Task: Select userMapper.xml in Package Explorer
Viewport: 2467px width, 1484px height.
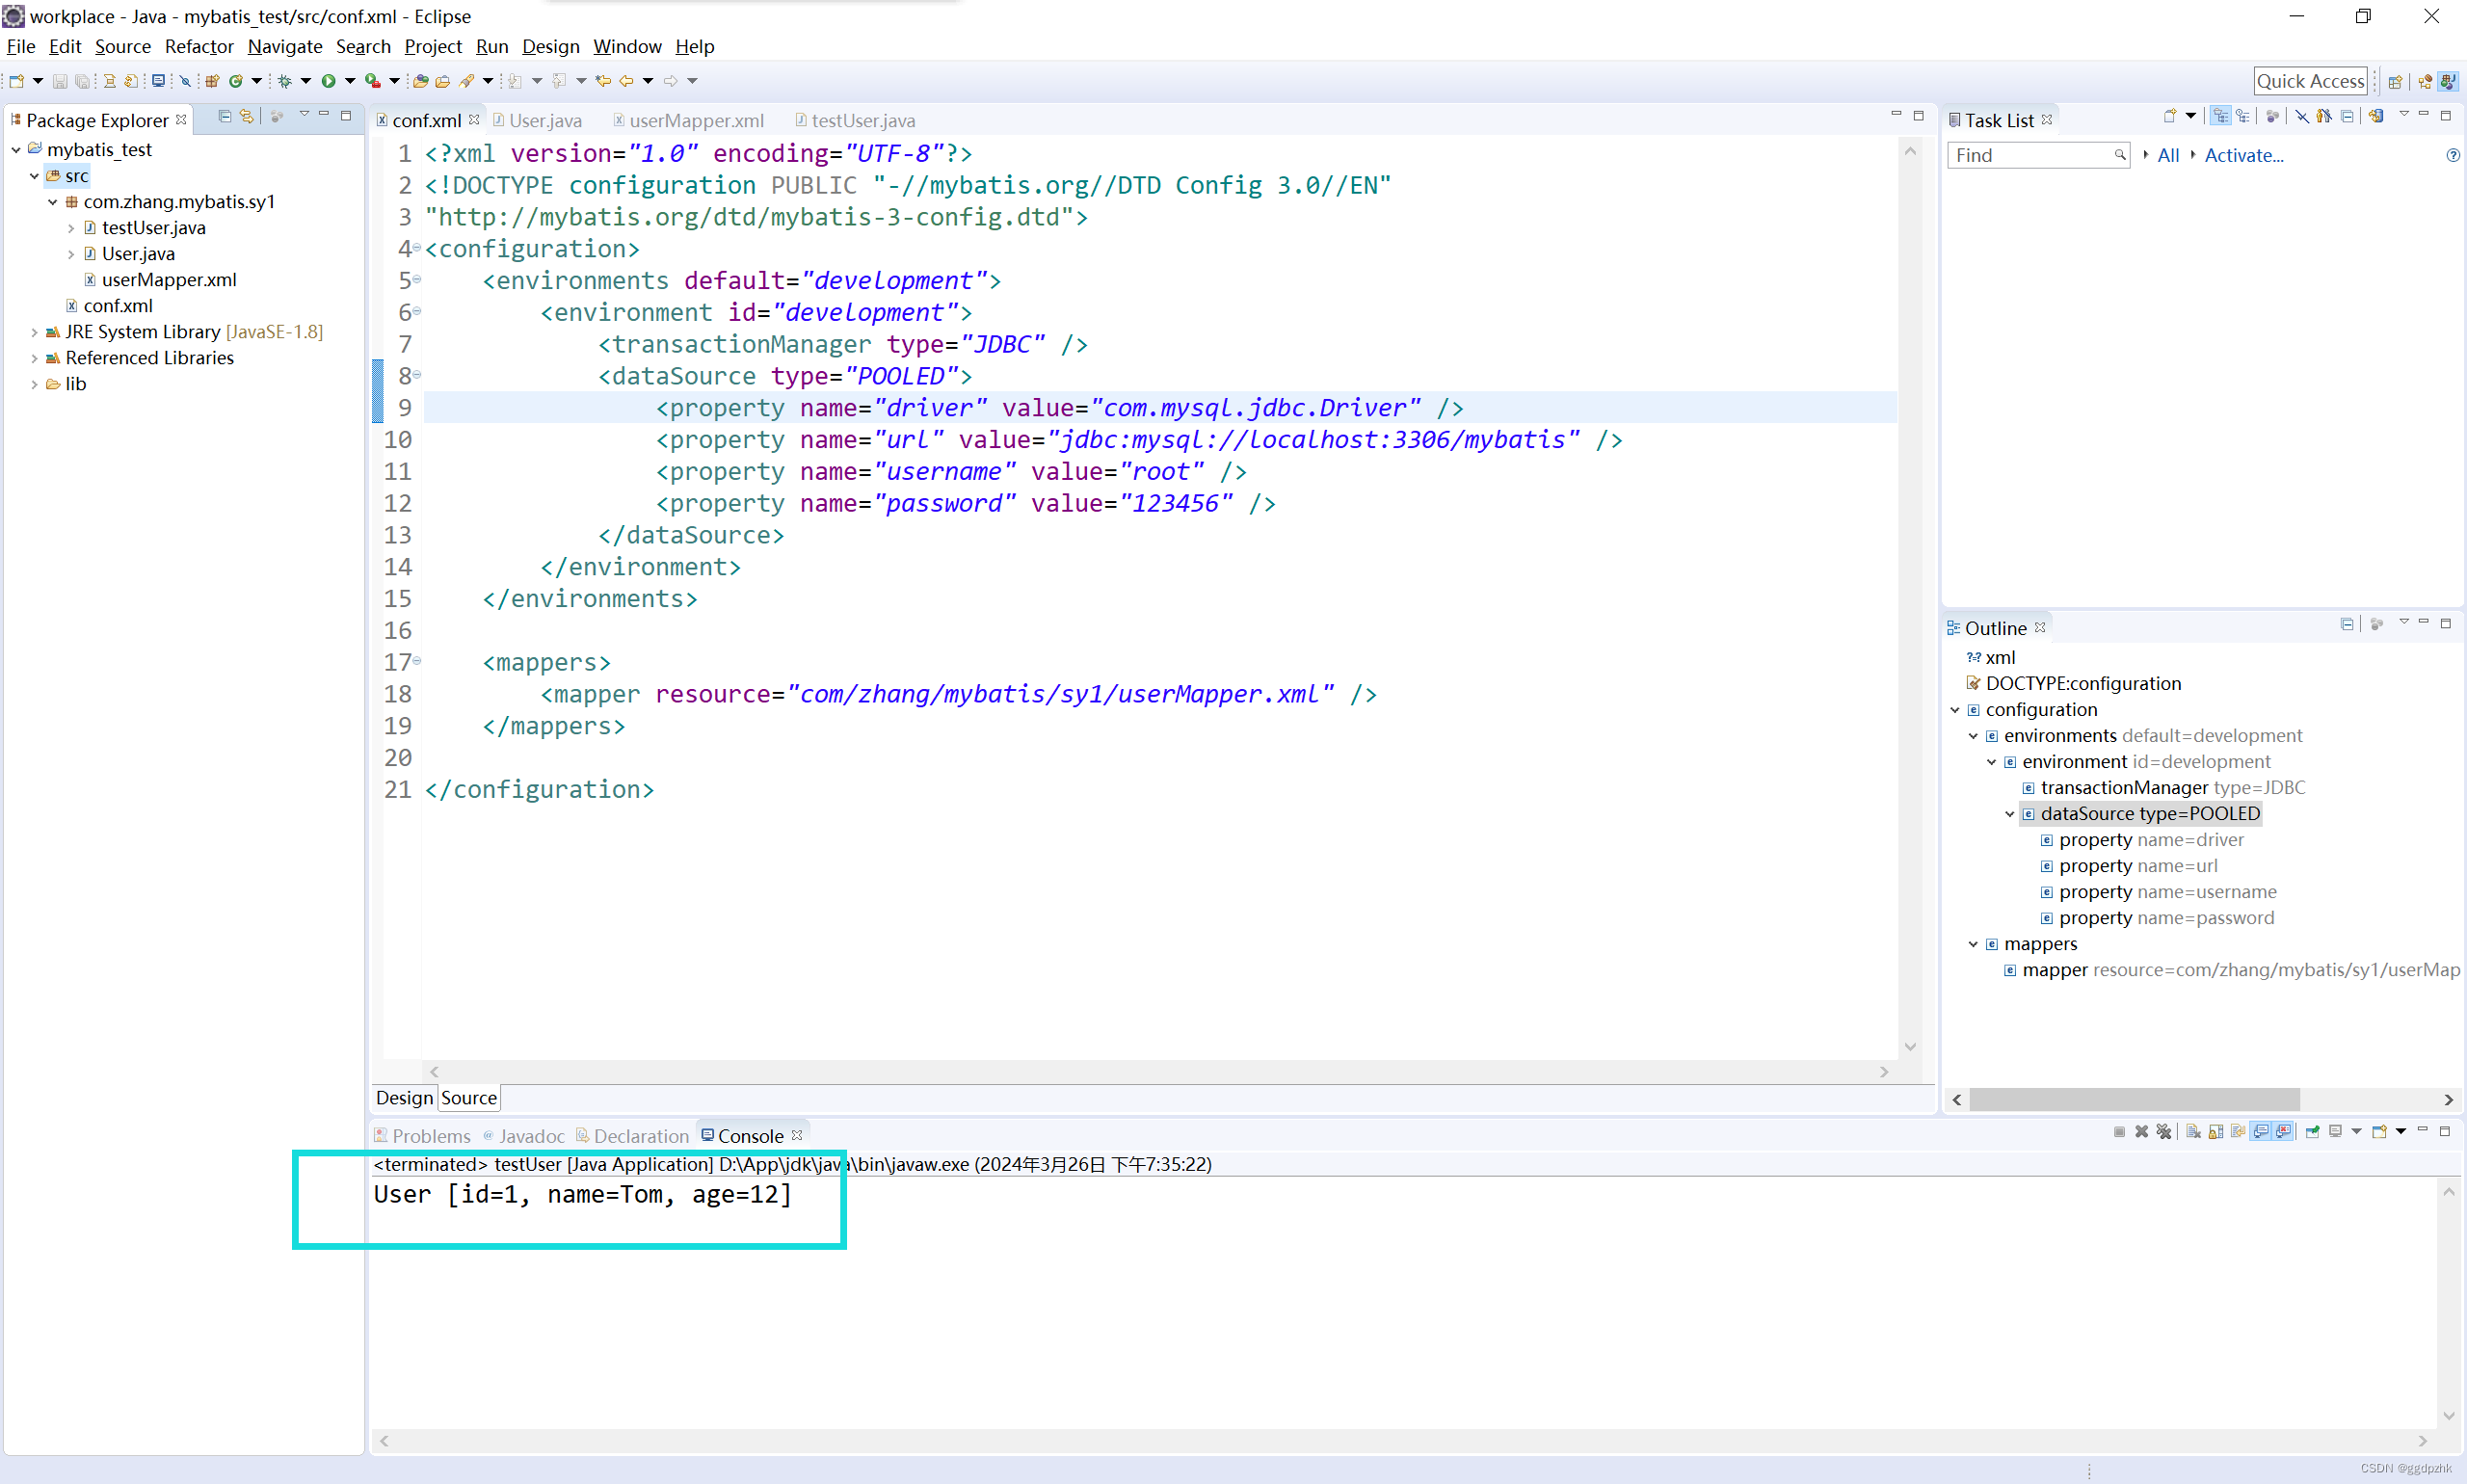Action: click(169, 280)
